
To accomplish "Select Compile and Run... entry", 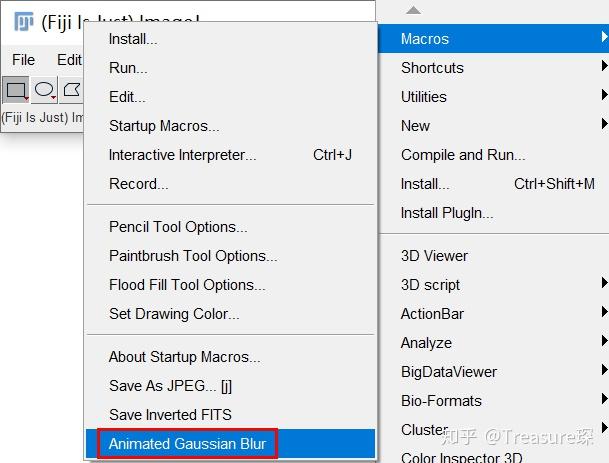I will click(x=463, y=154).
